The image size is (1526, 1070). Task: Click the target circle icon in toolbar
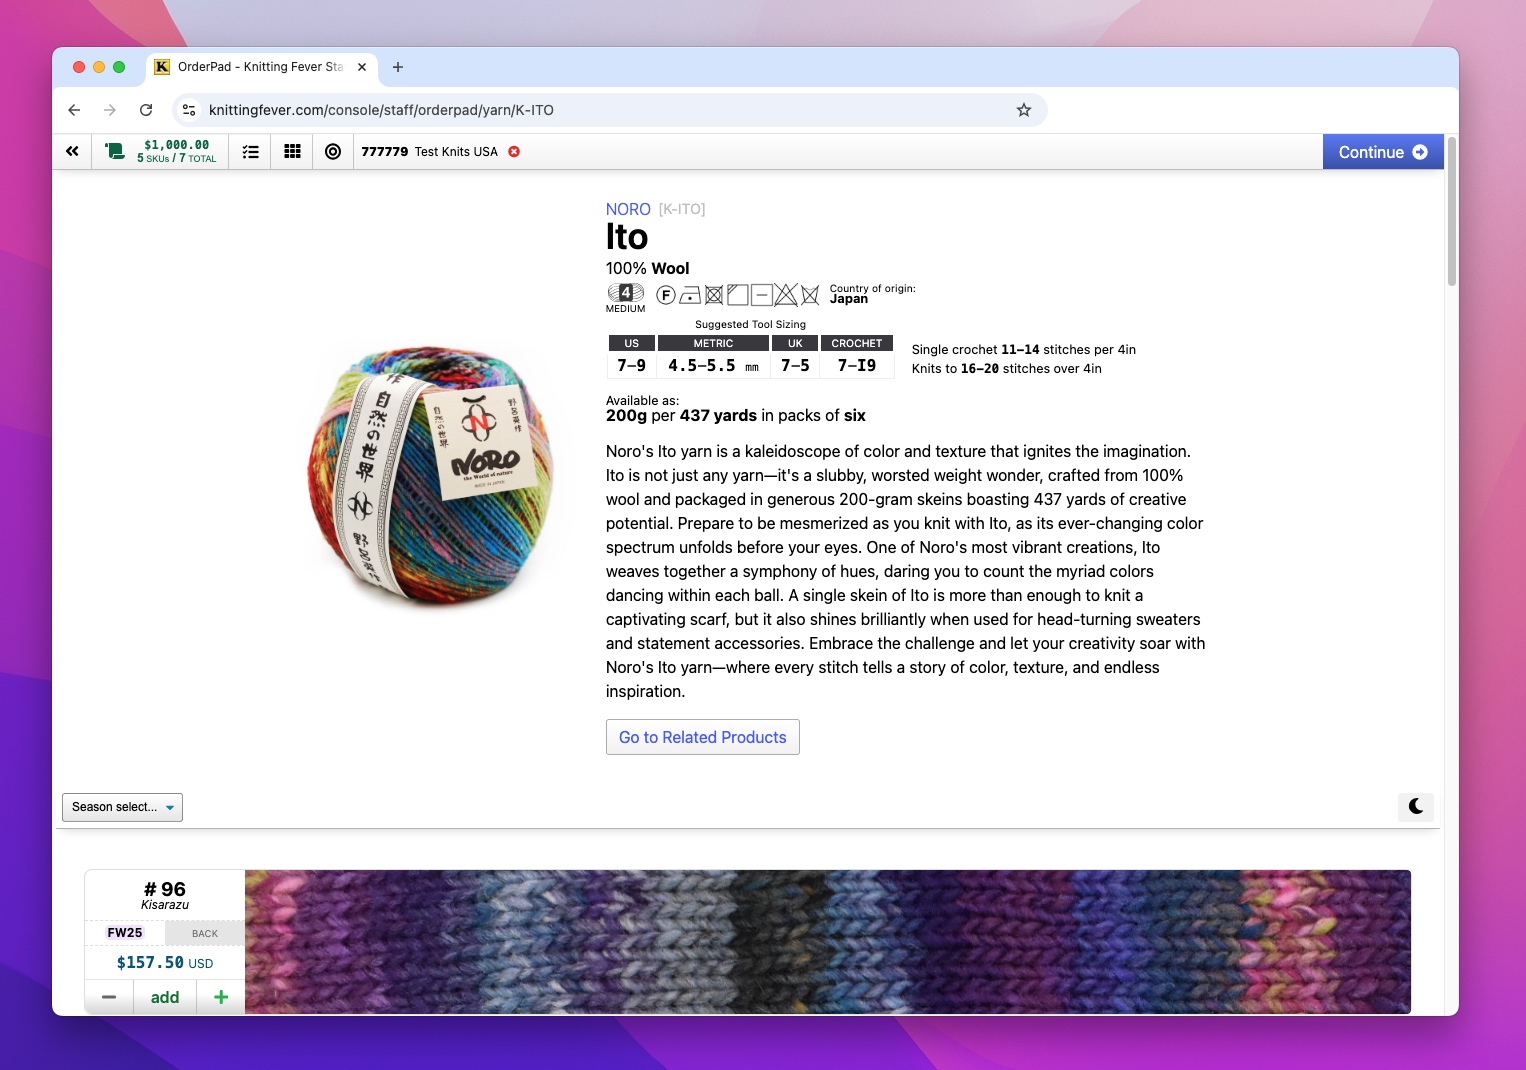333,152
